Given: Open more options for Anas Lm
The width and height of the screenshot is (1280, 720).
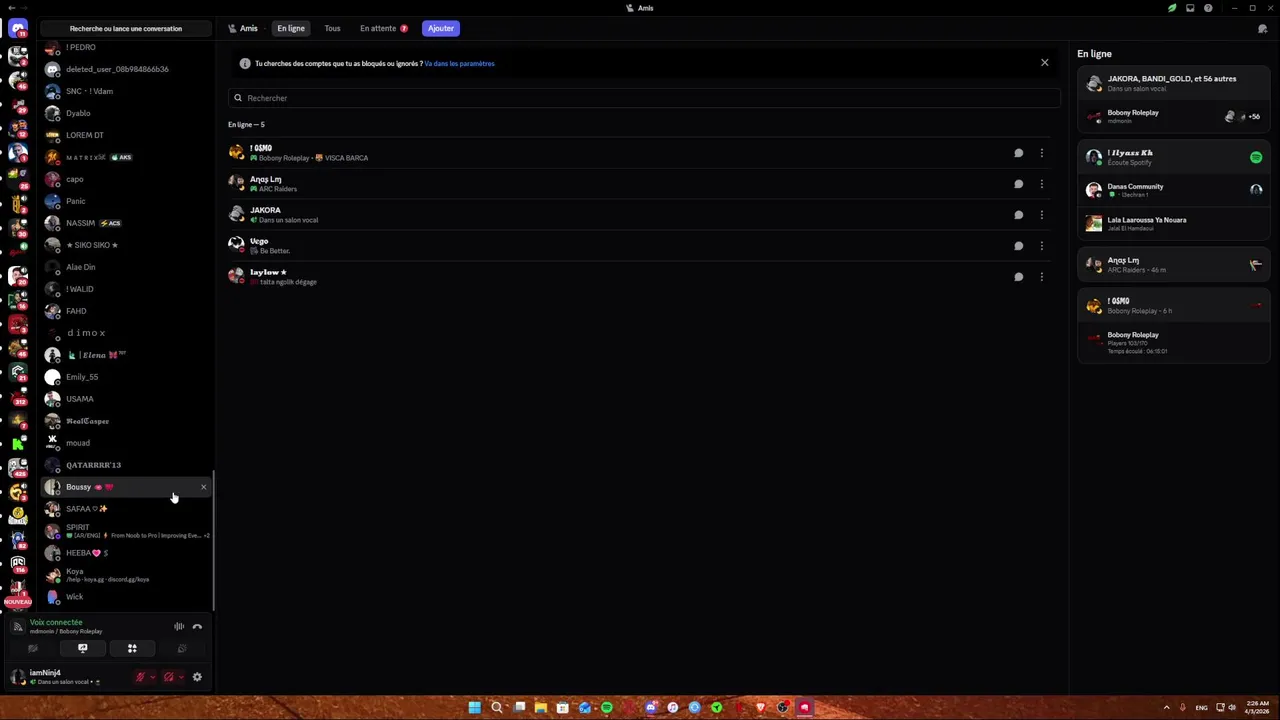Looking at the screenshot, I should tap(1041, 184).
